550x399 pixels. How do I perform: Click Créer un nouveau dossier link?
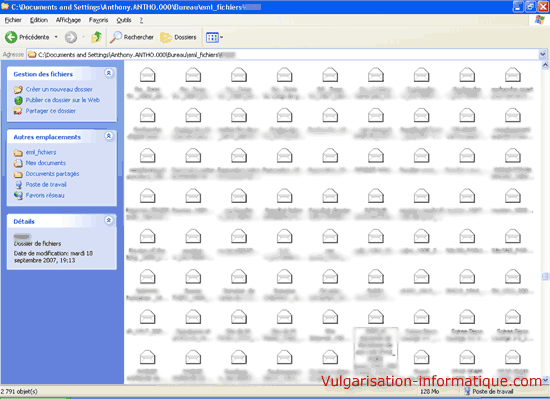pyautogui.click(x=59, y=89)
